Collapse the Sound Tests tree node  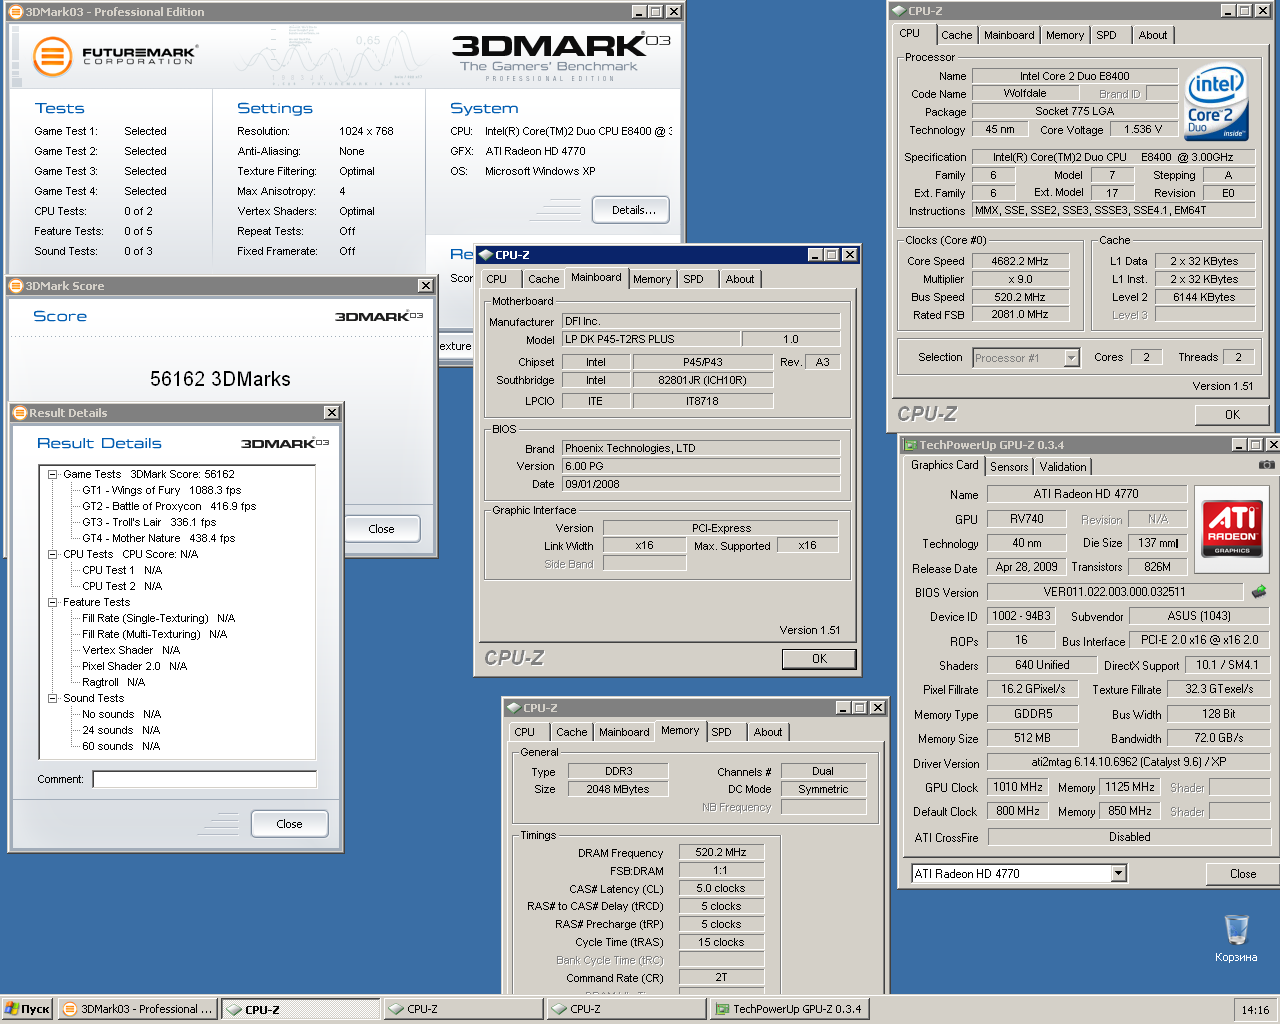[x=52, y=698]
